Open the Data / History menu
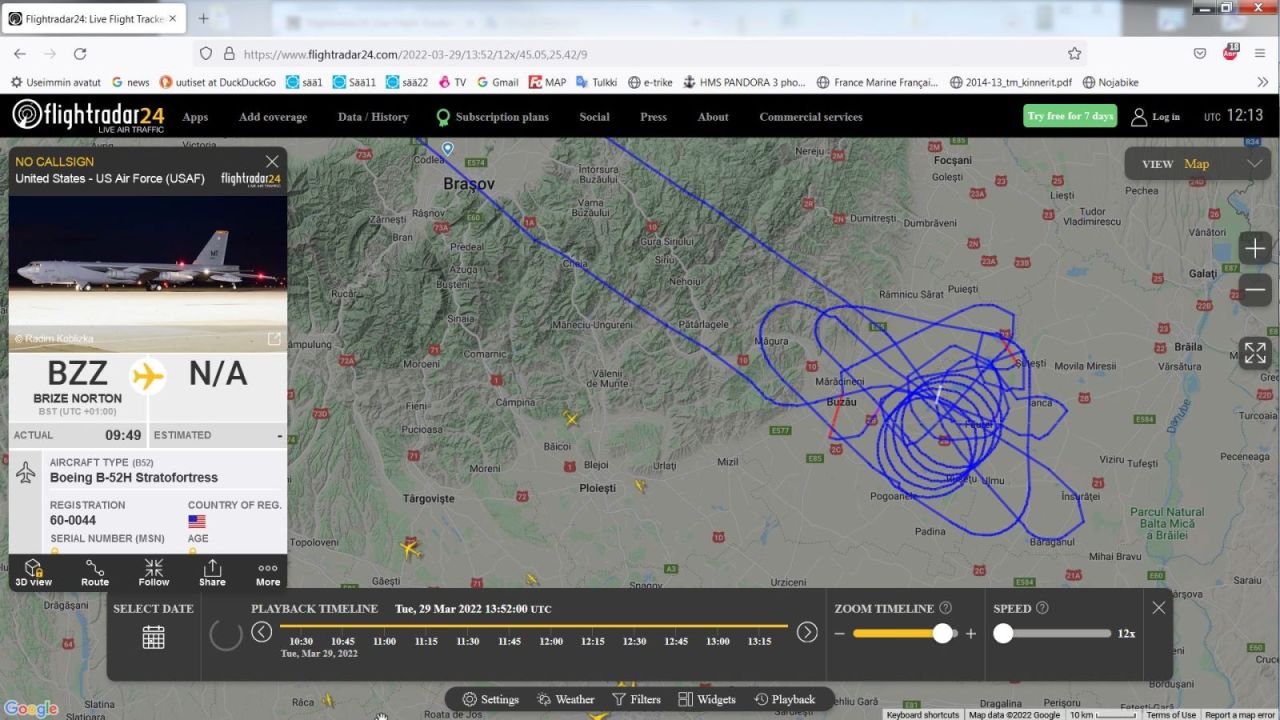Screen dimensions: 1280x720 (x=373, y=117)
